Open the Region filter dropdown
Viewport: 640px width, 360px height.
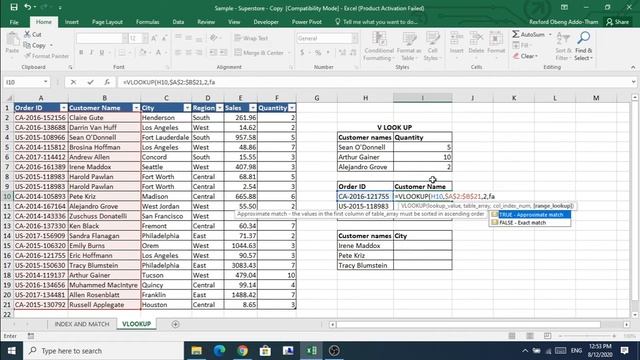tap(220, 108)
